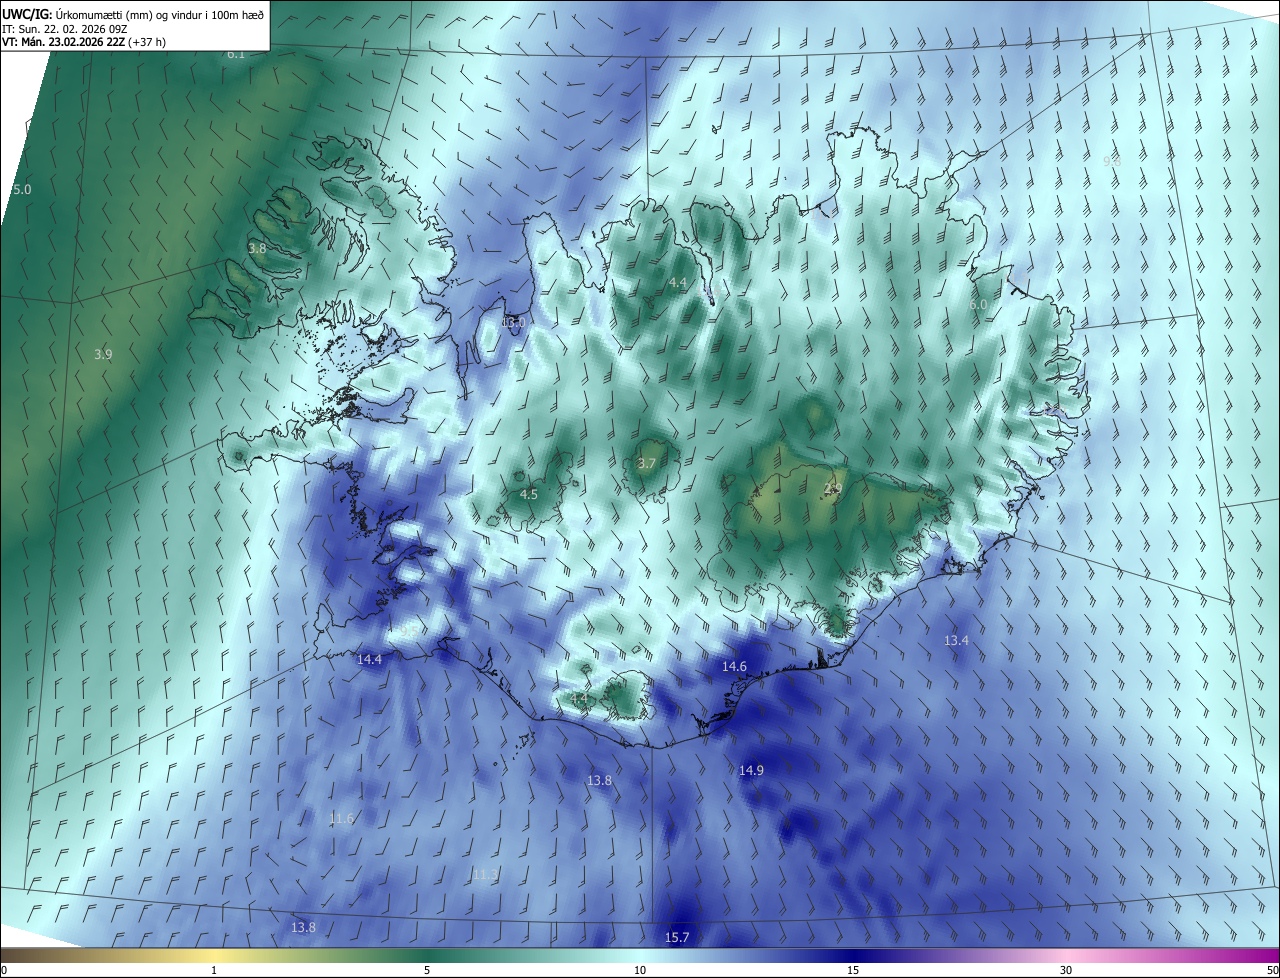Click the map value label '5.0'
1280x978 pixels.
pos(22,189)
